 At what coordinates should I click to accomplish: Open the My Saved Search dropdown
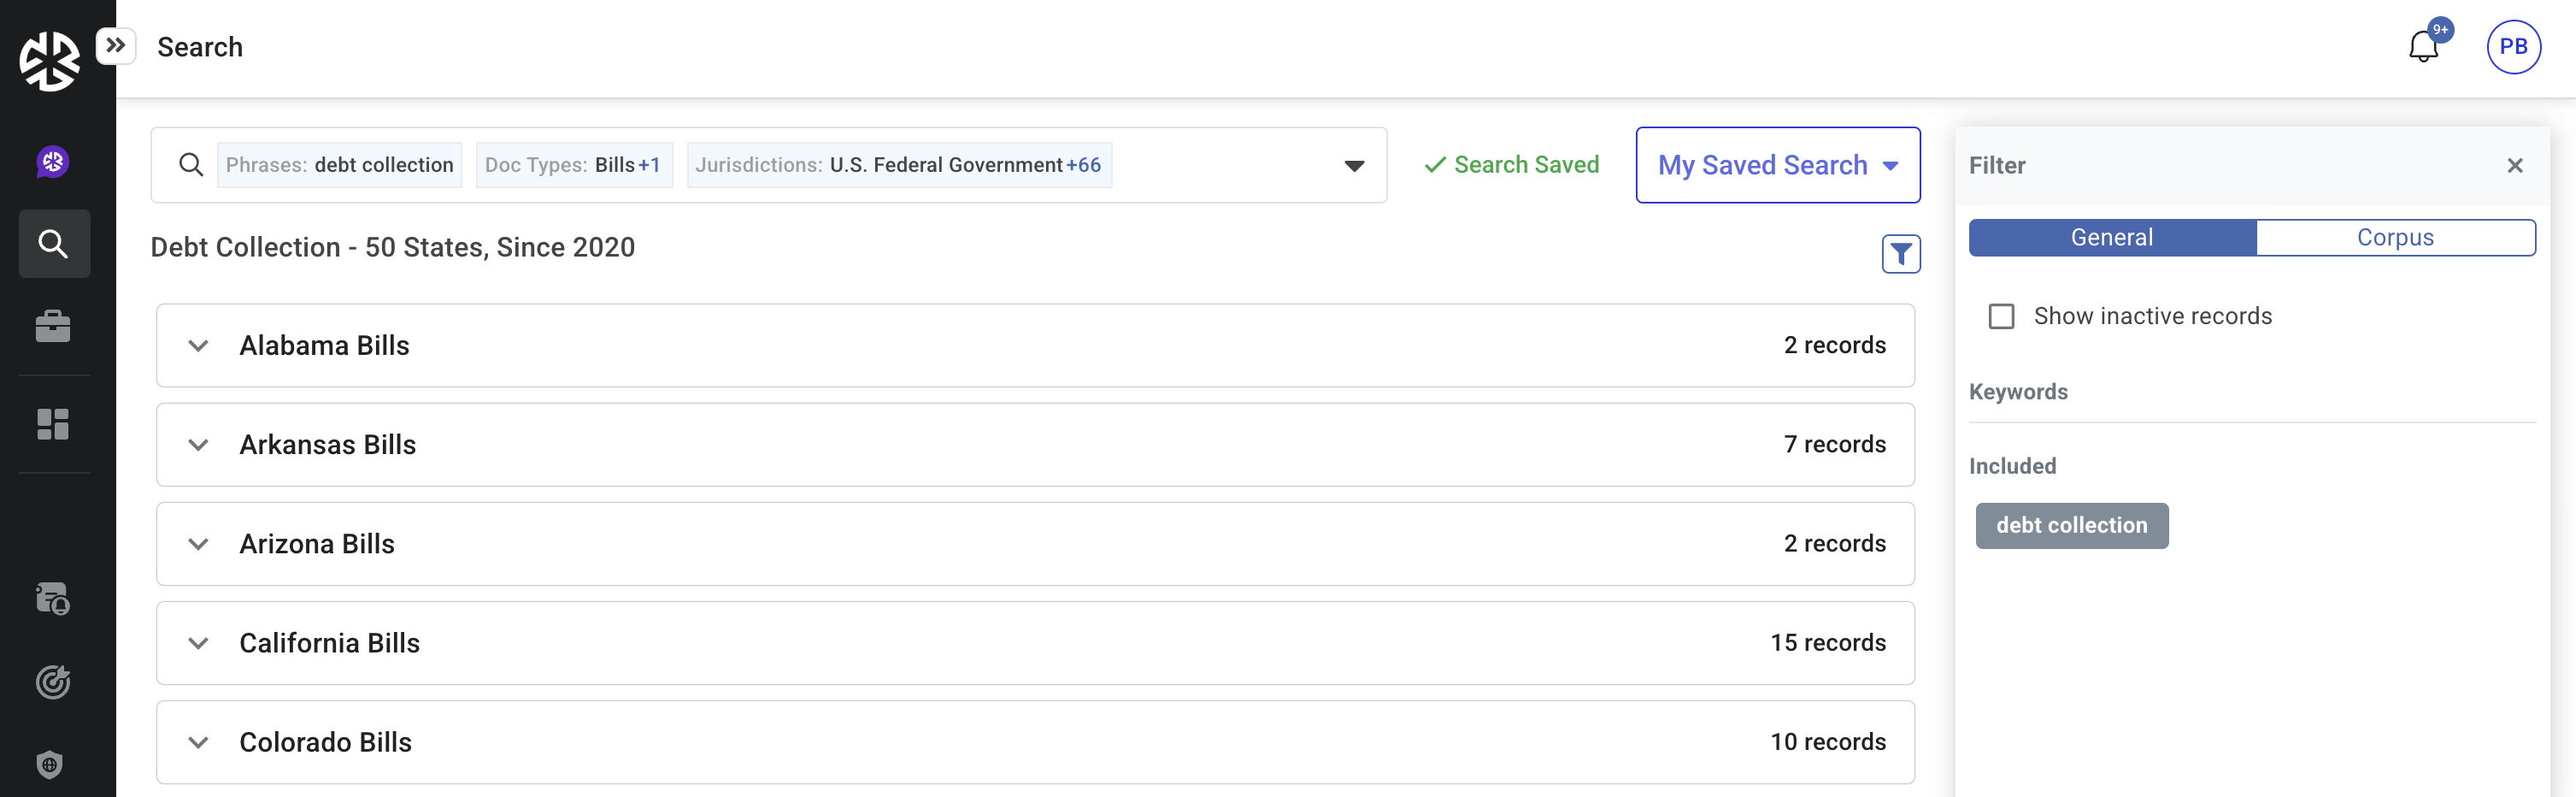1777,166
